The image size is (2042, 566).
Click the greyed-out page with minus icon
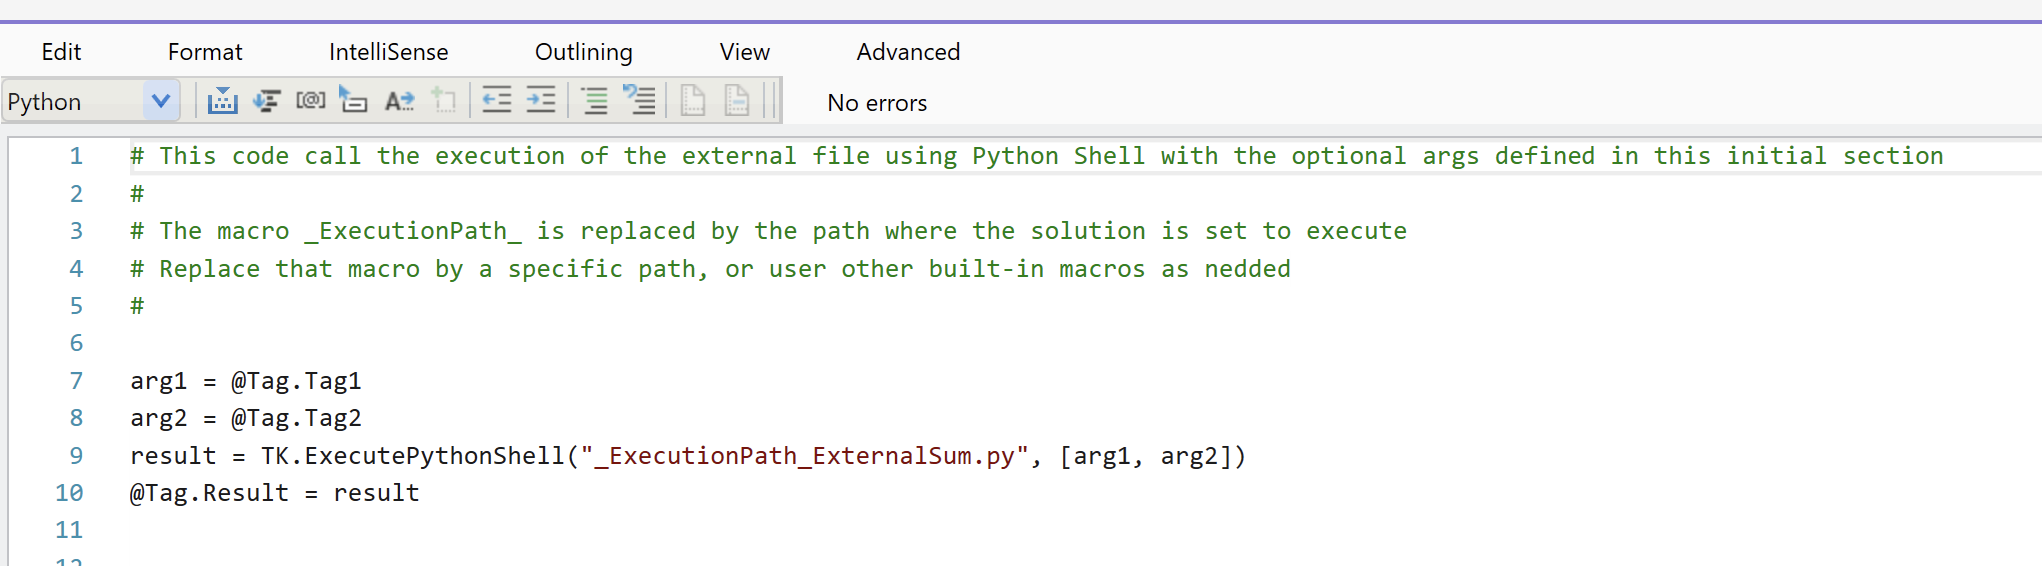coord(737,101)
